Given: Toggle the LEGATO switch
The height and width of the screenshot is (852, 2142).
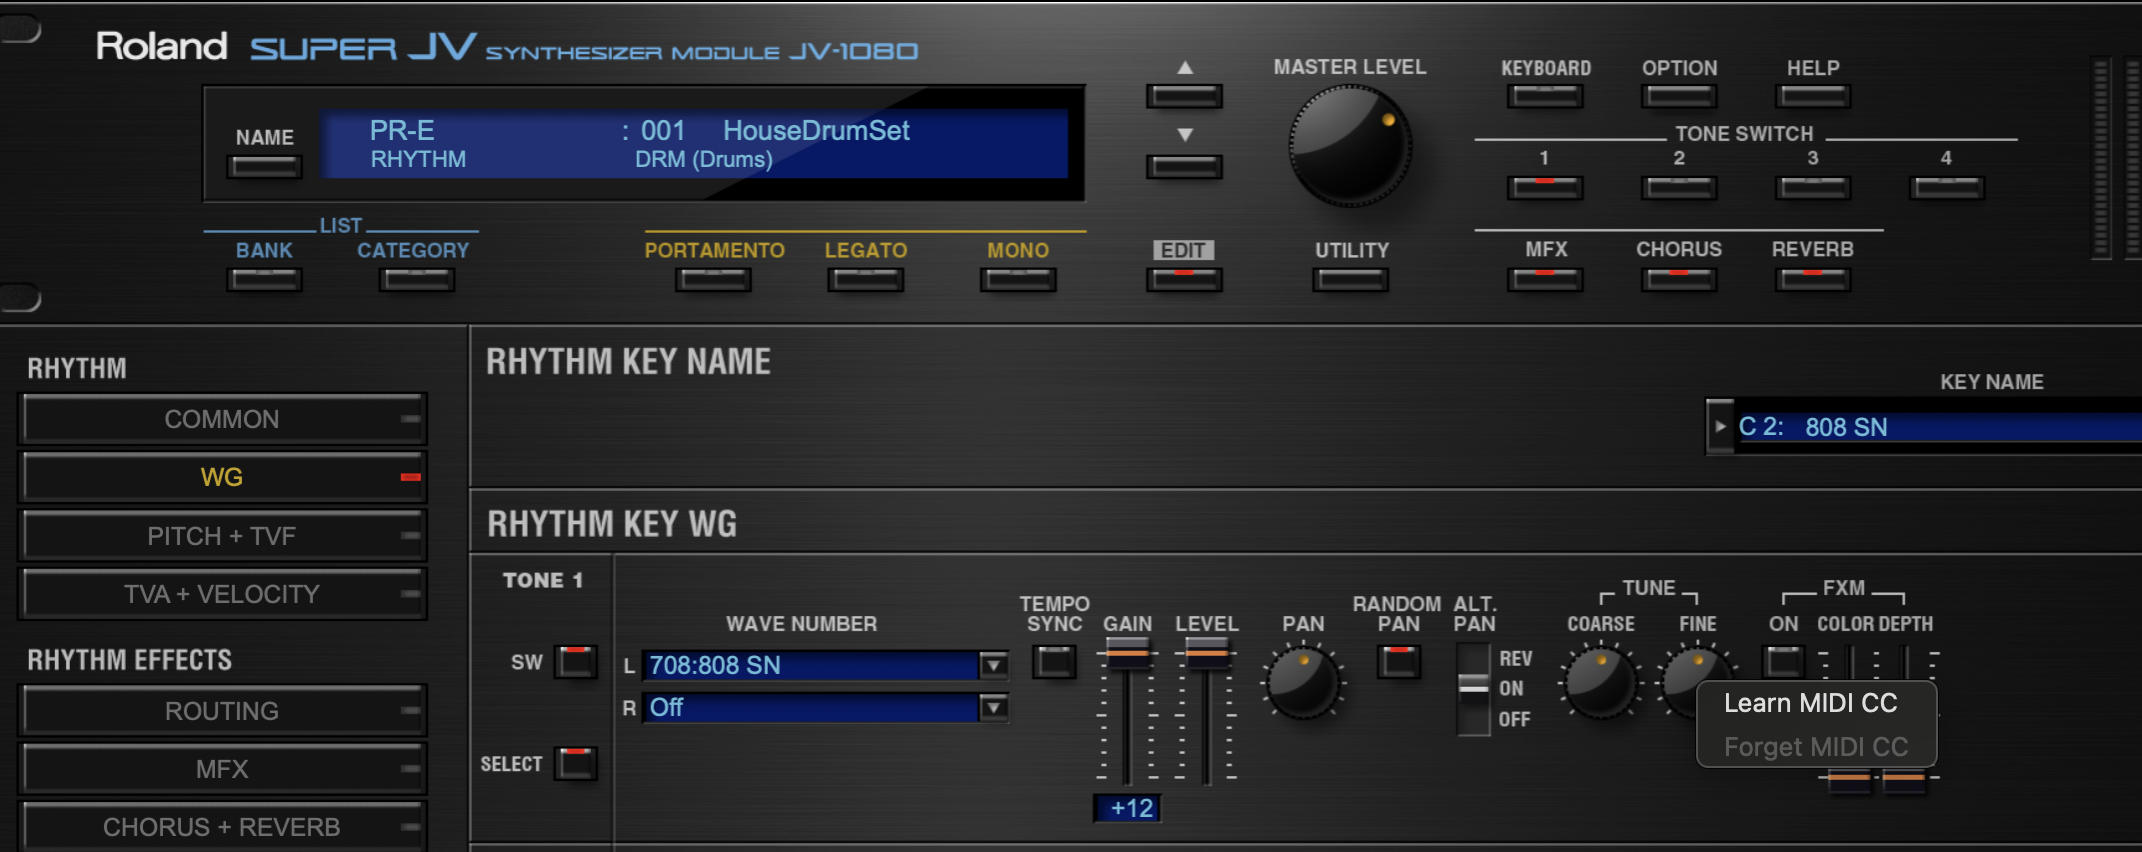Looking at the screenshot, I should click(865, 280).
